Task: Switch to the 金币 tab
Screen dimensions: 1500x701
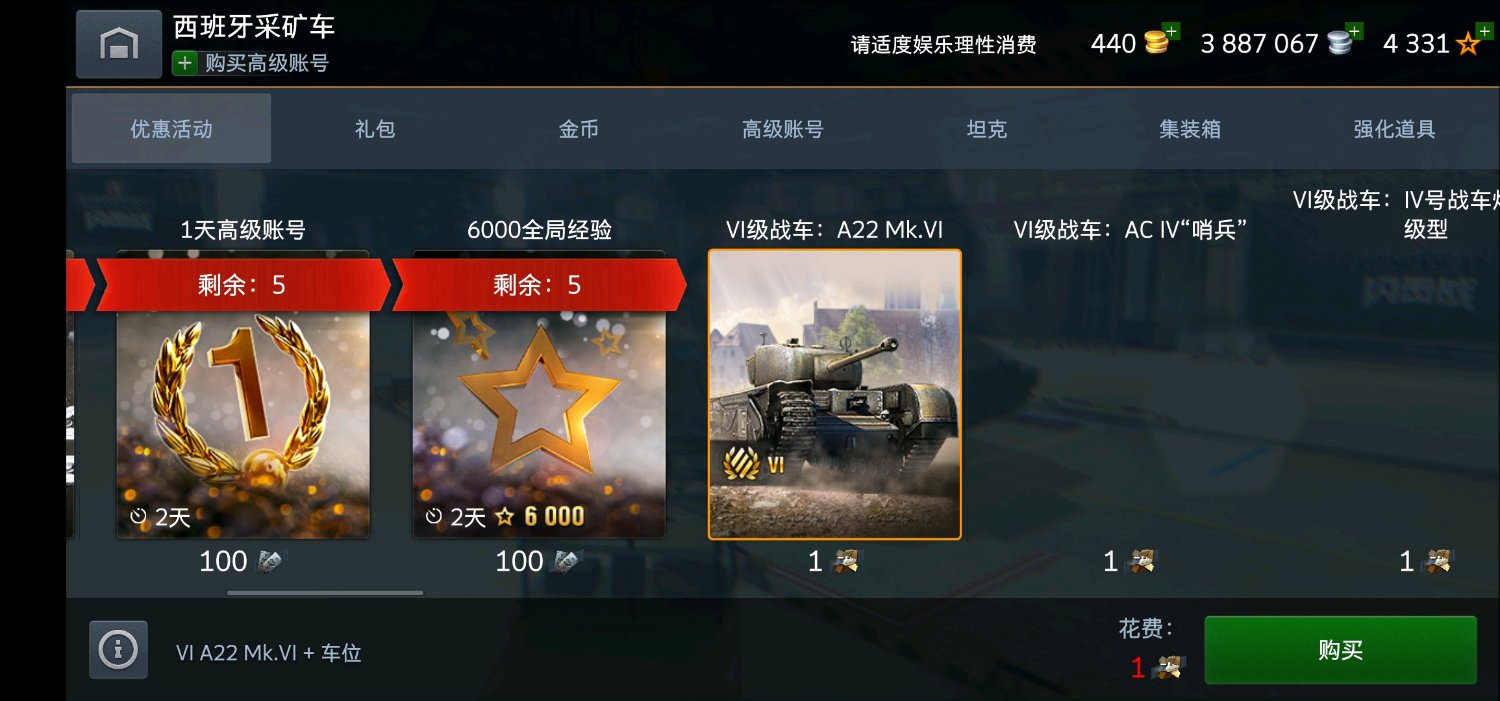Action: click(x=579, y=129)
